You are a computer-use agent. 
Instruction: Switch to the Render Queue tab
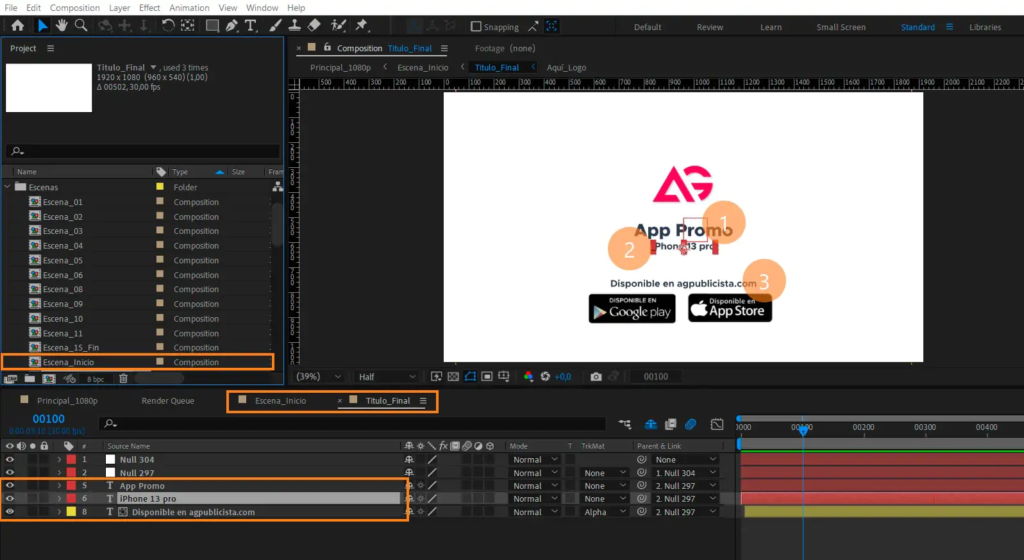(x=168, y=401)
